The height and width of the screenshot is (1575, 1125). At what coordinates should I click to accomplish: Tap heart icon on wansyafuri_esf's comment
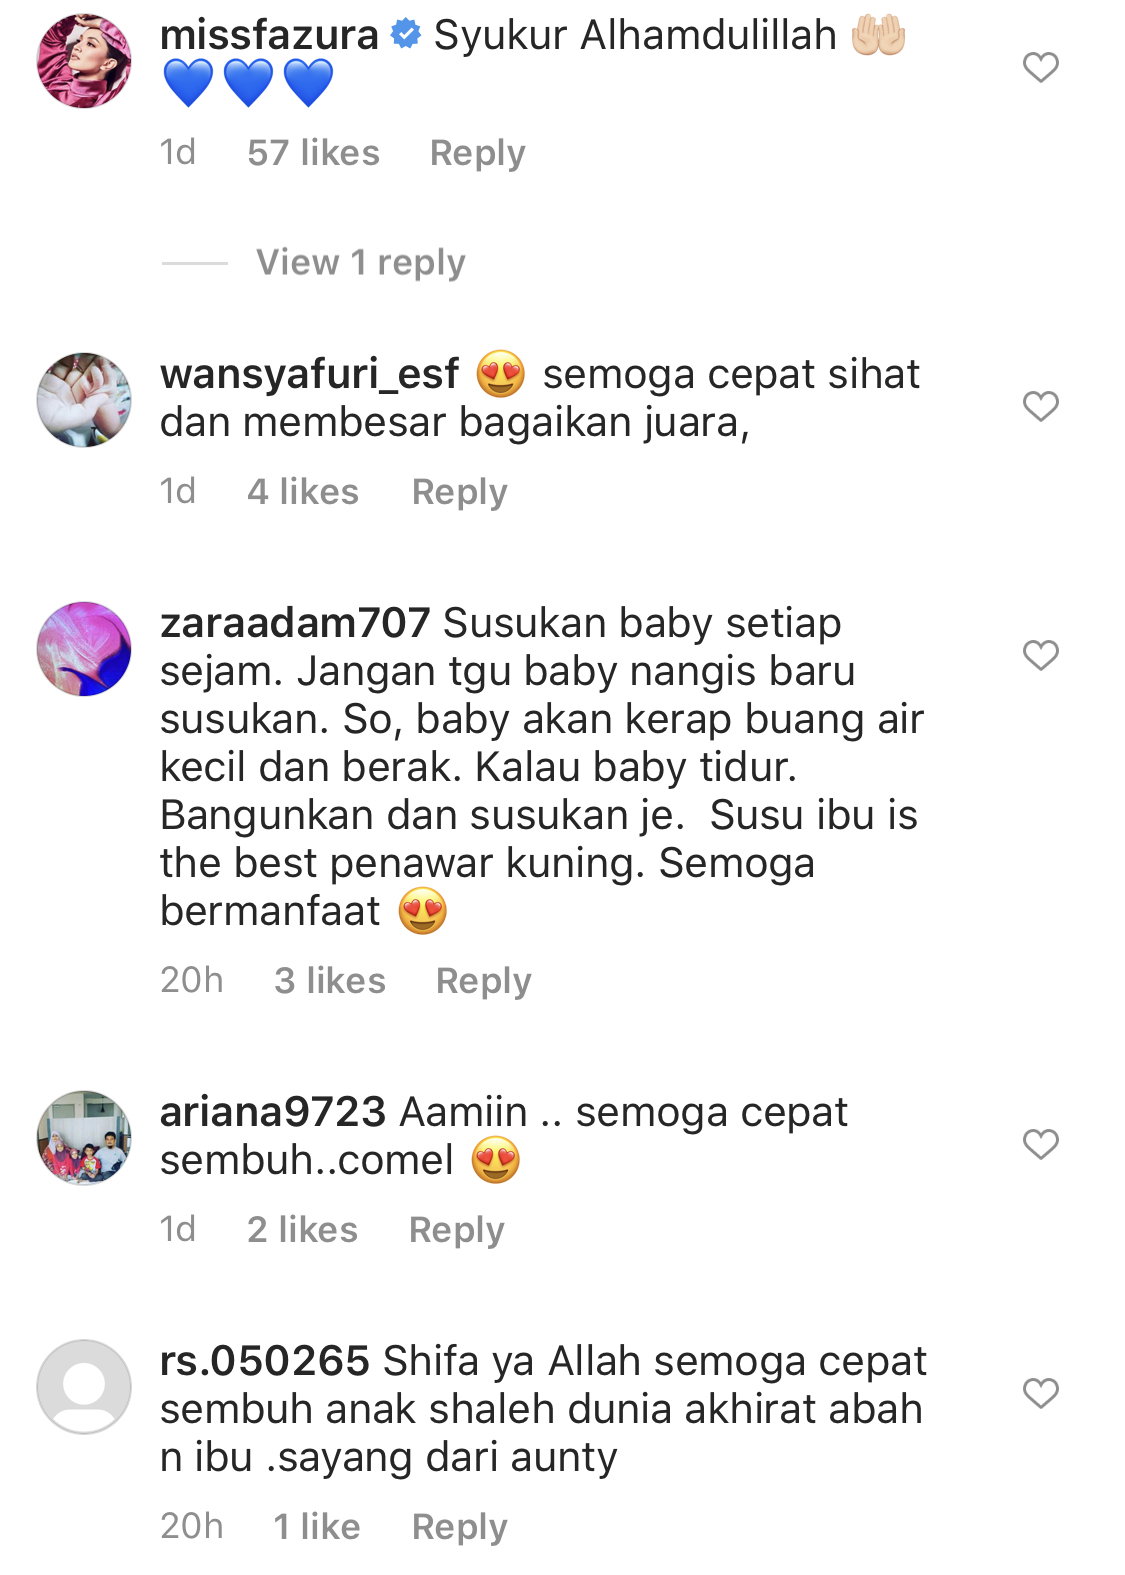pos(1040,406)
